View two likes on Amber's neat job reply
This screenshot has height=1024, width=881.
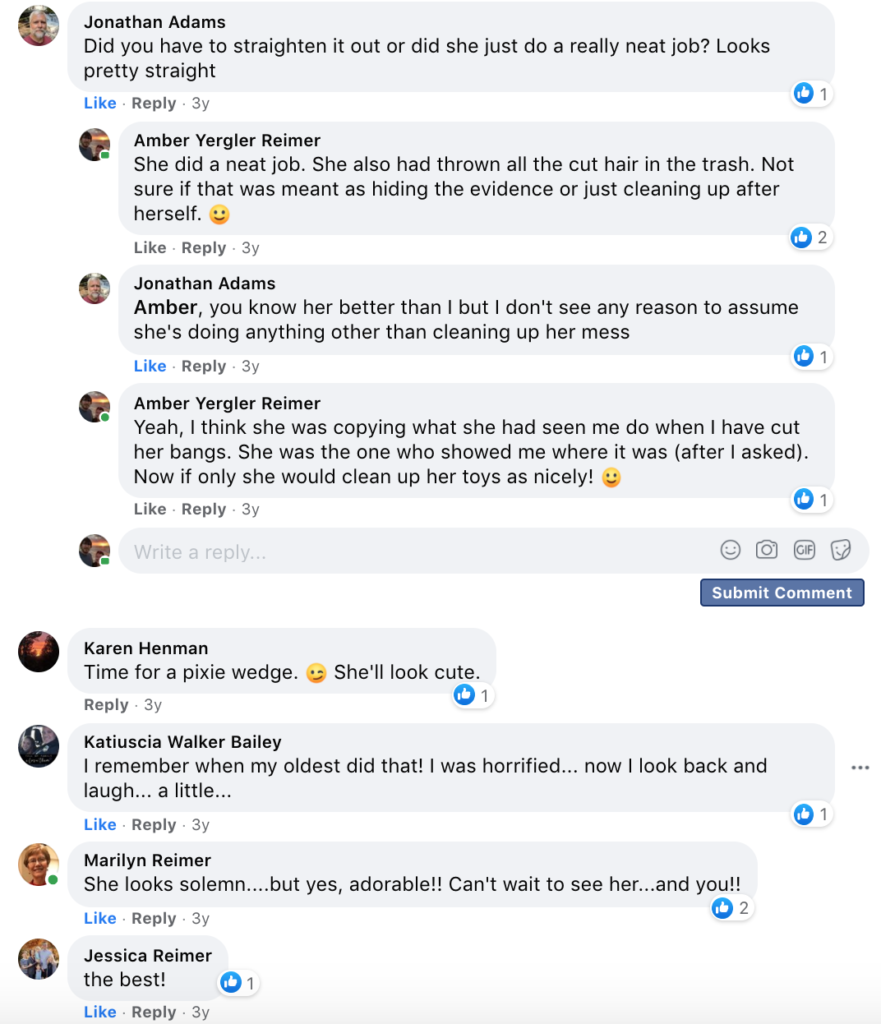(x=809, y=237)
